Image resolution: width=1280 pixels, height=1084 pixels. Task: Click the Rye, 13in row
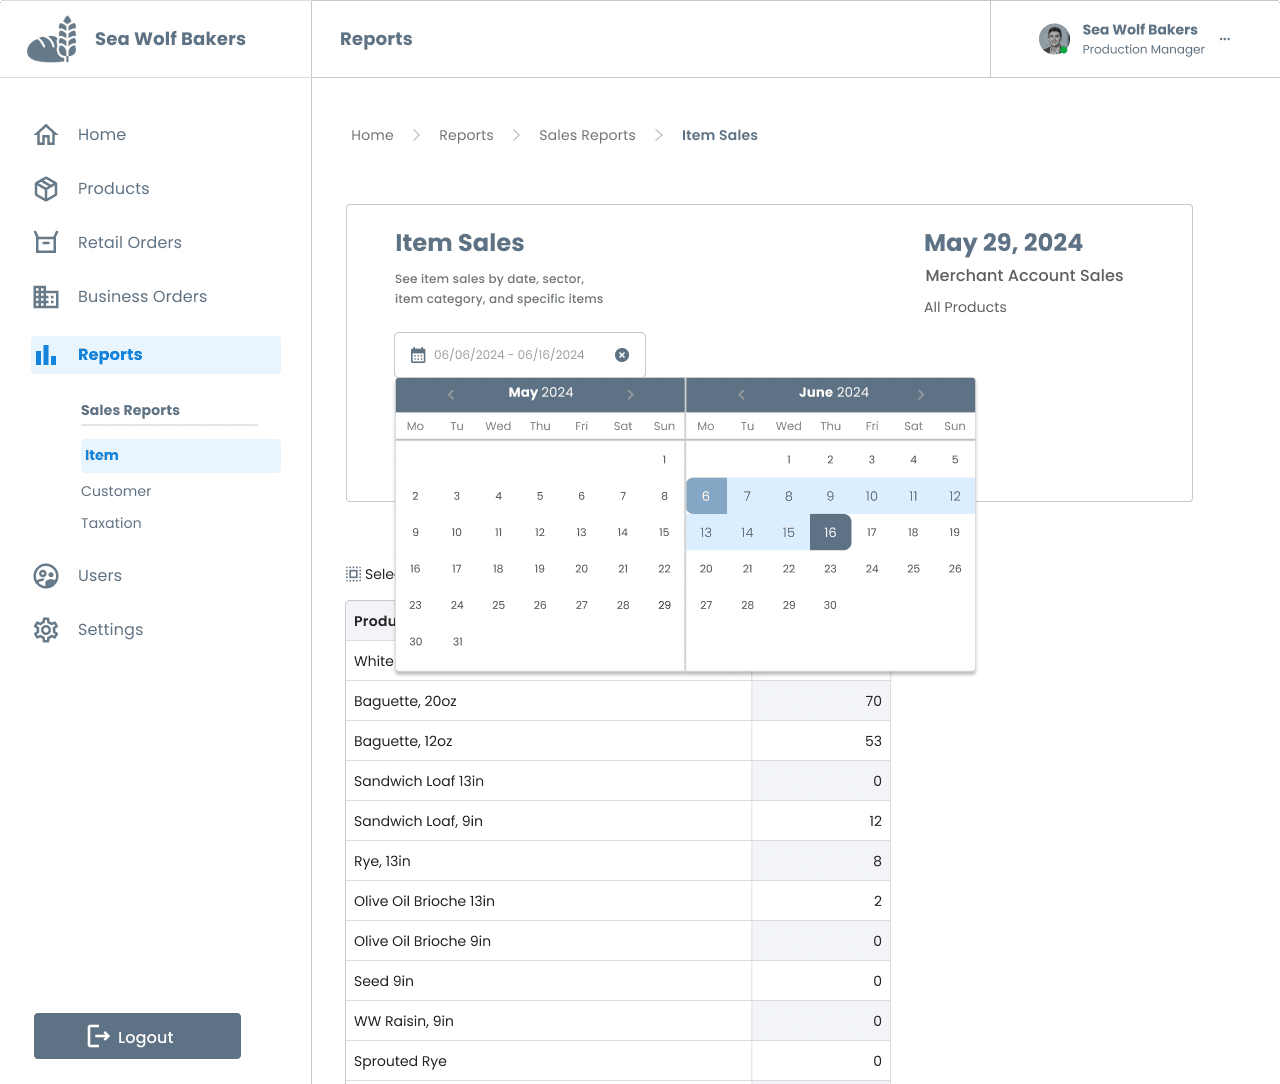(x=618, y=861)
